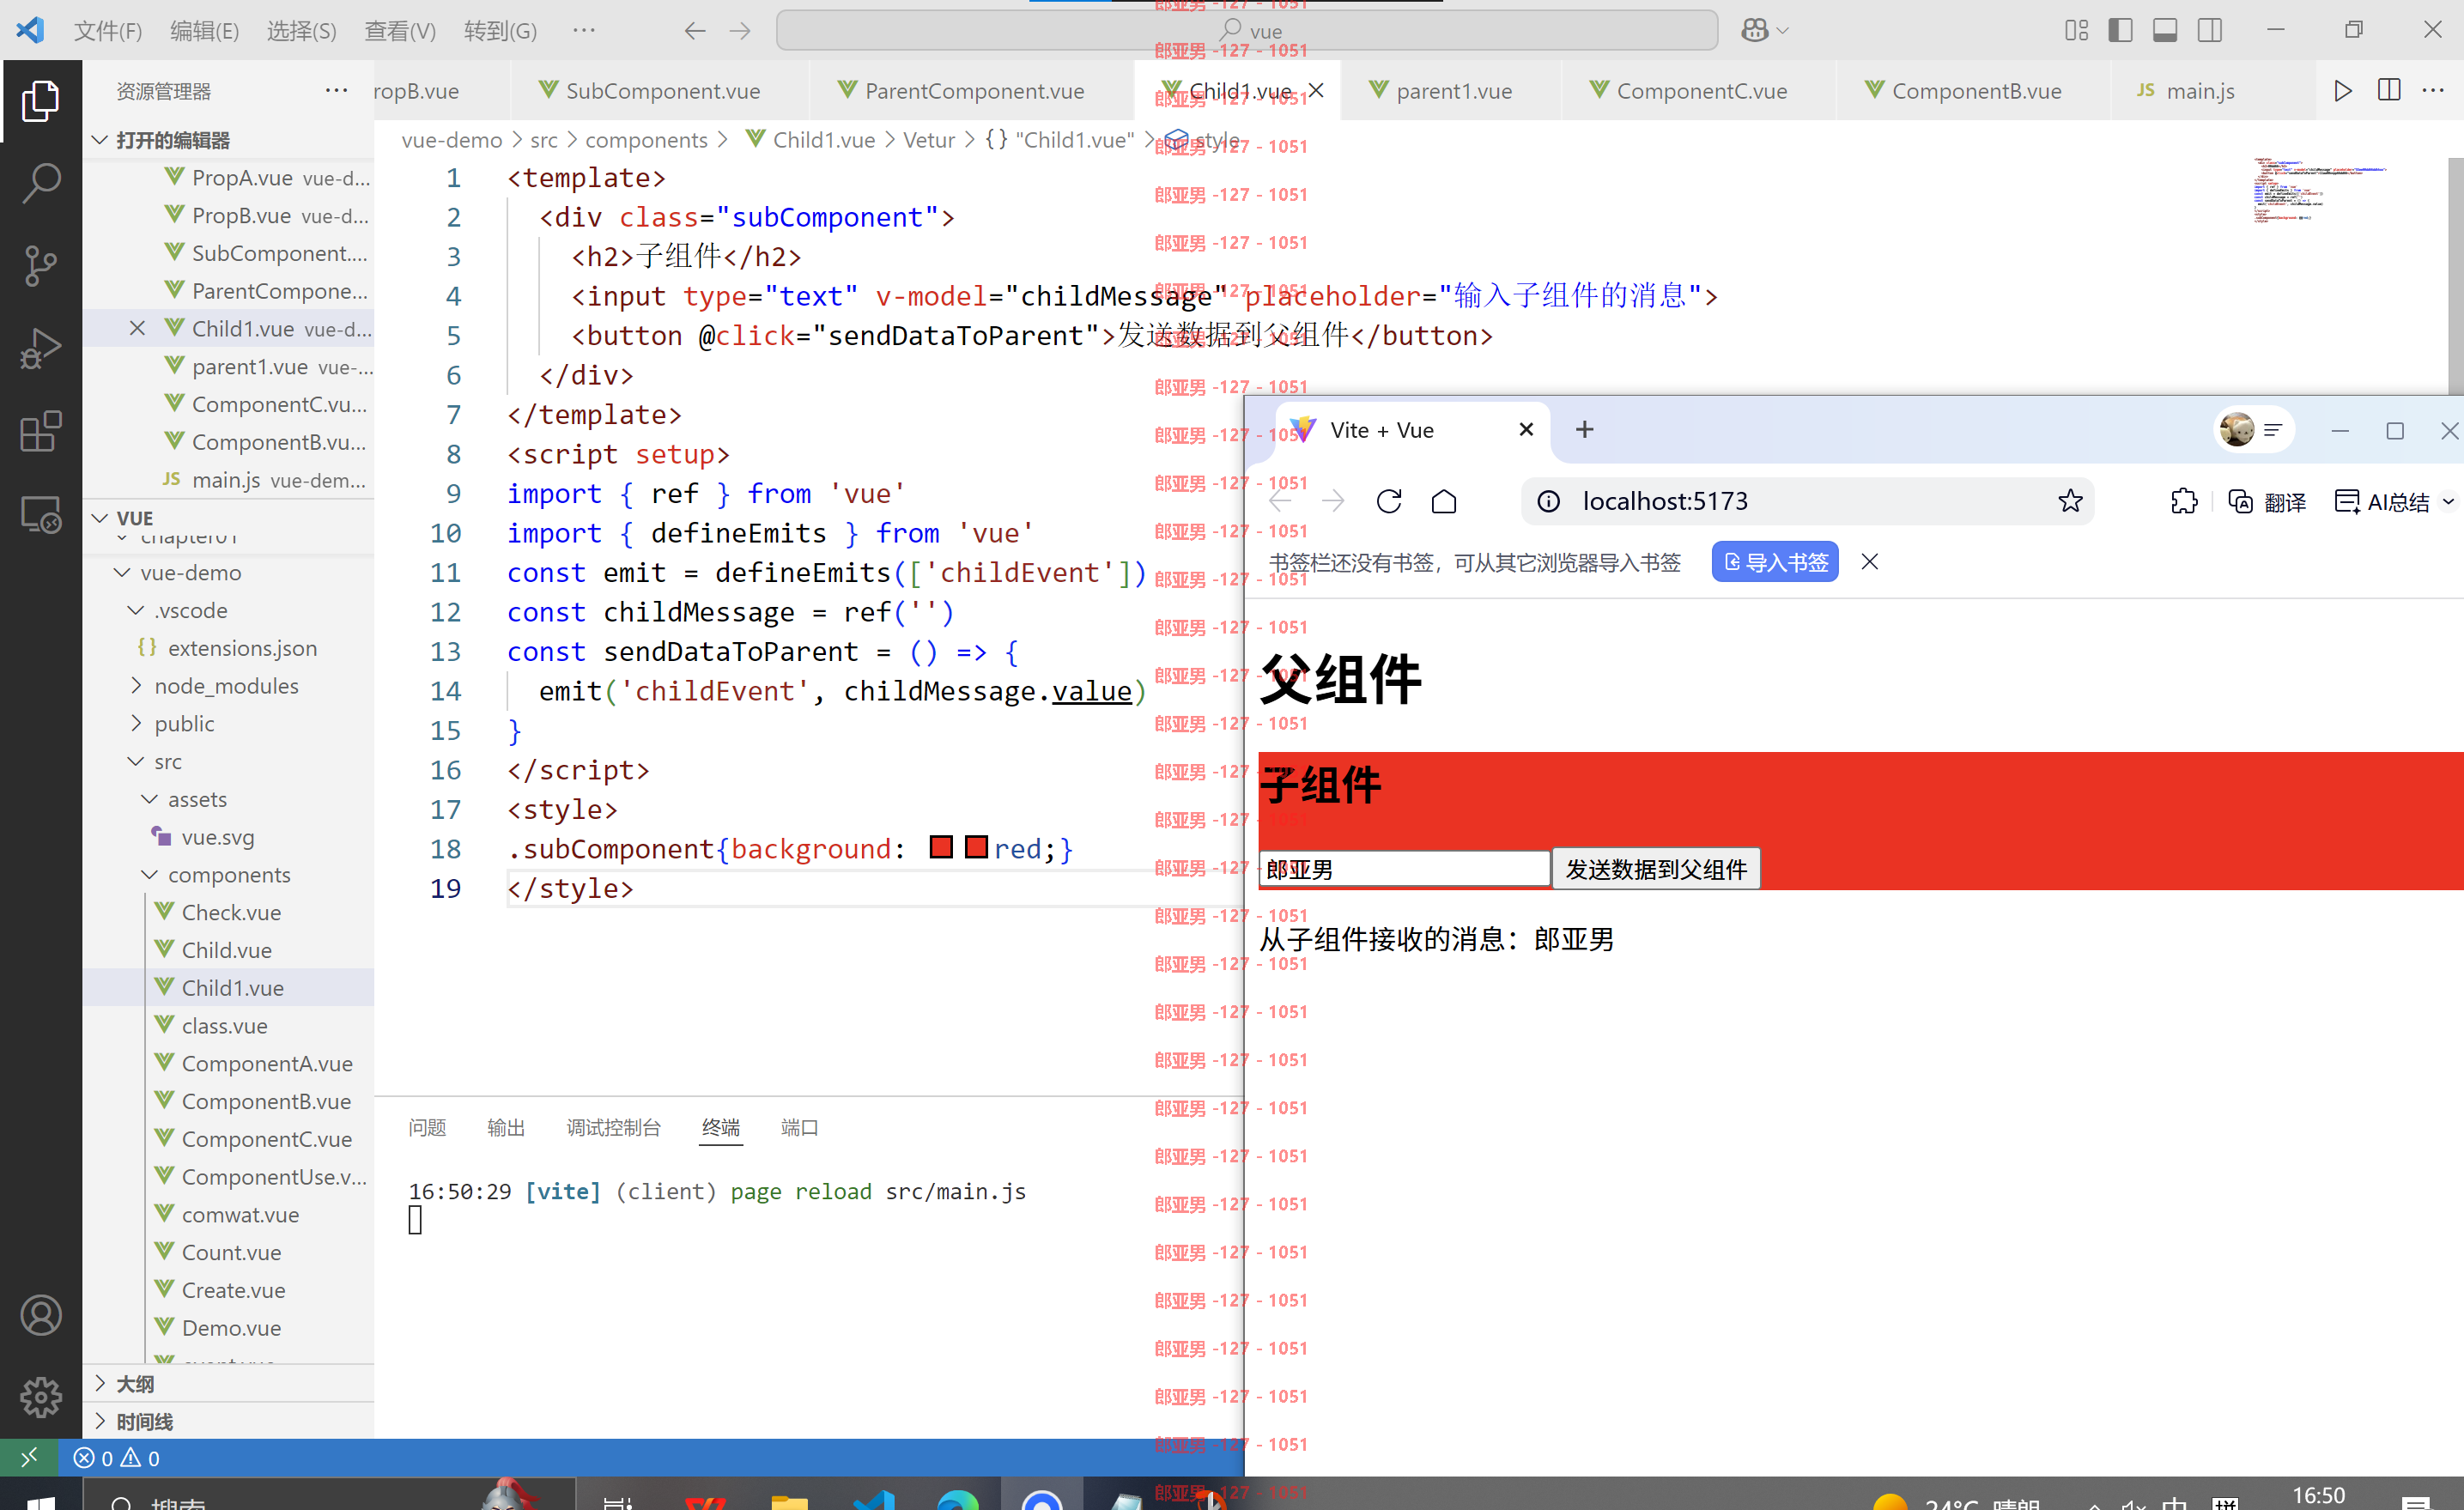Click the code minimap thumbnail
2464x1510 pixels.
[2318, 190]
